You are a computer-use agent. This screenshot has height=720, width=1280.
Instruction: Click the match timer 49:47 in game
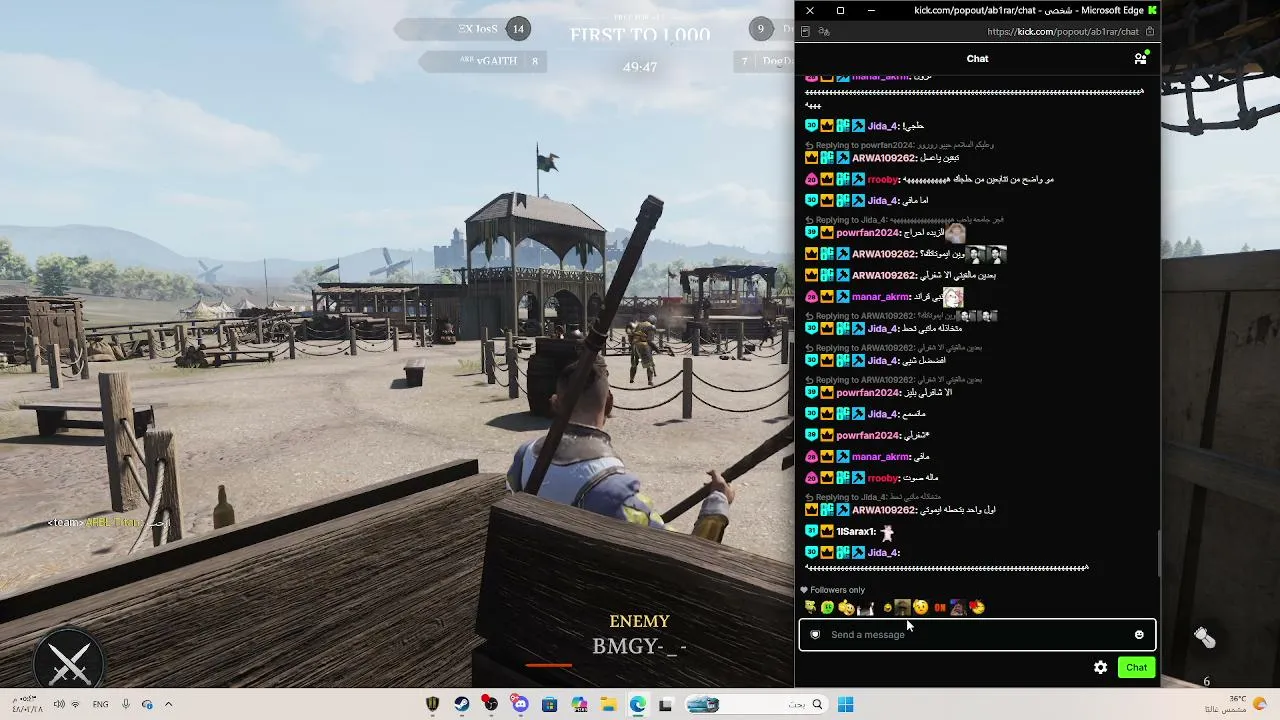click(x=640, y=67)
